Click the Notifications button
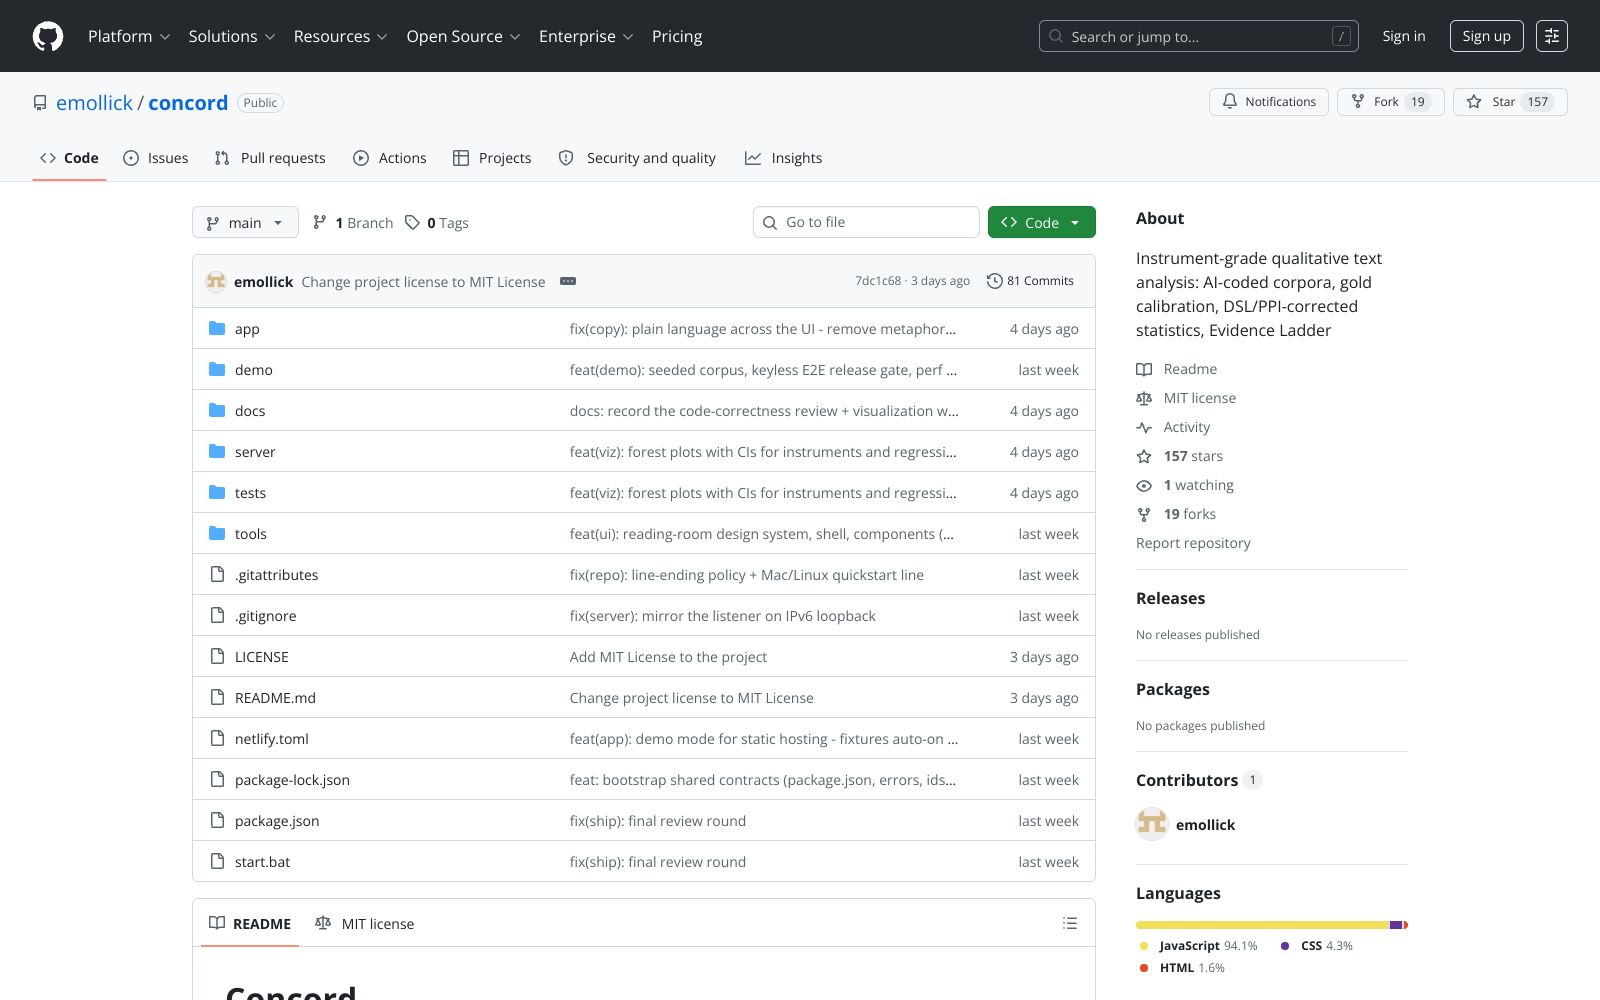This screenshot has width=1600, height=1000. tap(1269, 102)
